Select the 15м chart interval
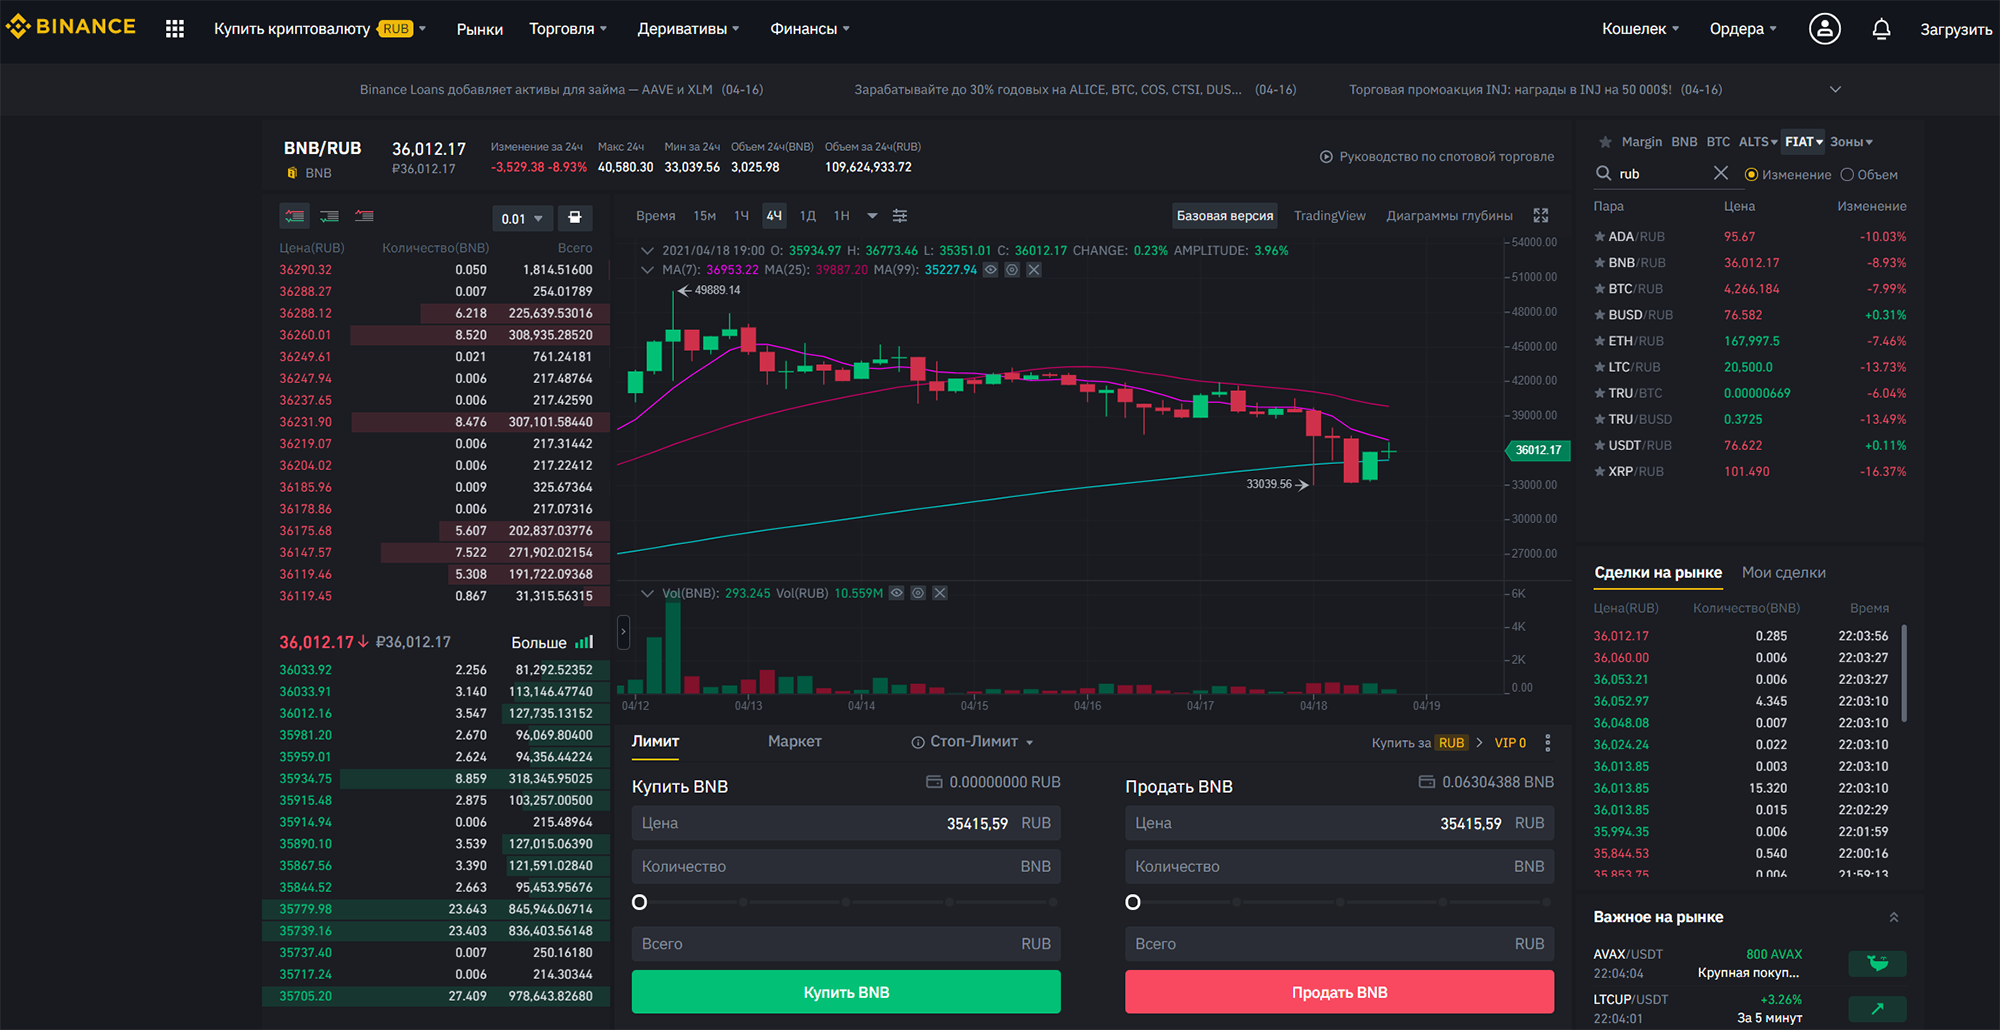 pos(705,216)
